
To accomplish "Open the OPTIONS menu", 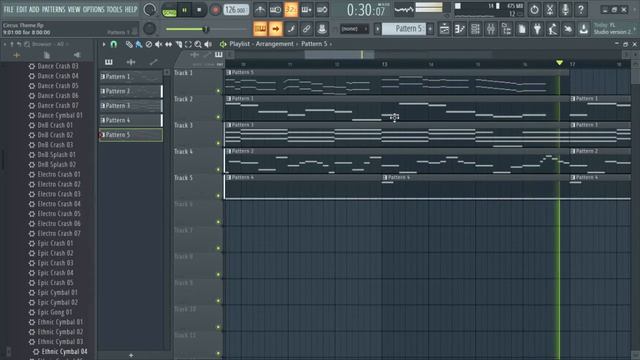I will [93, 9].
